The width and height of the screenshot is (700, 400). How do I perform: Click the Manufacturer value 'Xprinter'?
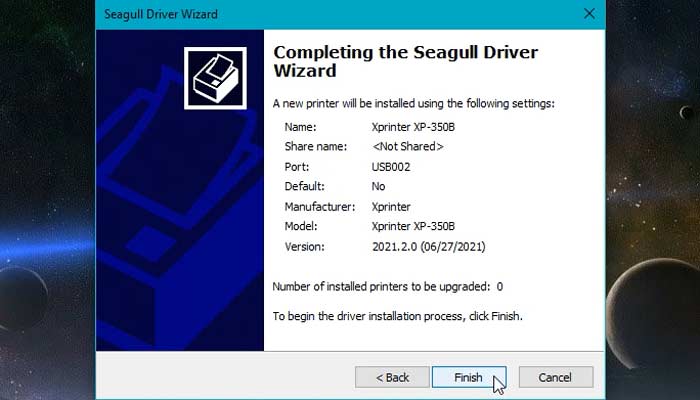click(391, 207)
